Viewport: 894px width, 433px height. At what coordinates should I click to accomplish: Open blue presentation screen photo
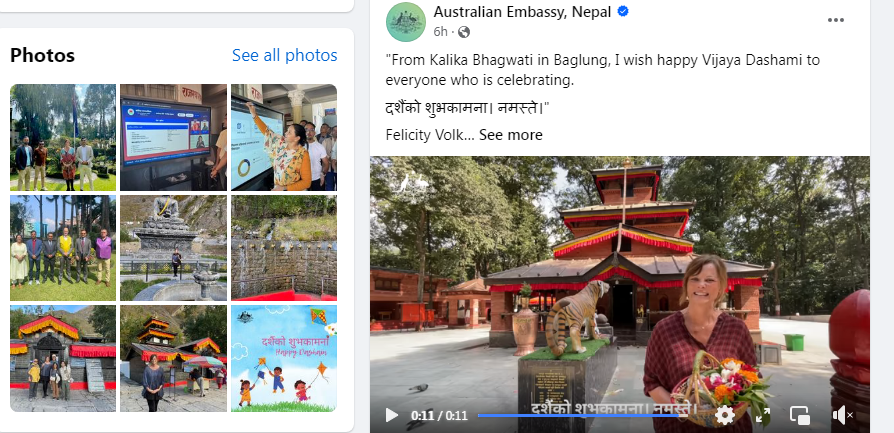tap(173, 137)
